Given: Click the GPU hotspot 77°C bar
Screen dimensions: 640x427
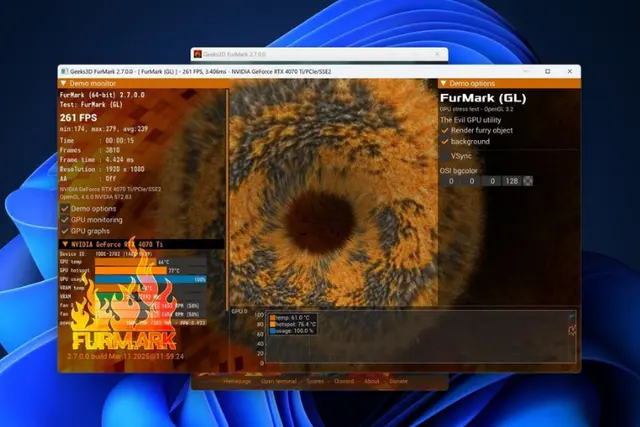Looking at the screenshot, I should [131, 271].
